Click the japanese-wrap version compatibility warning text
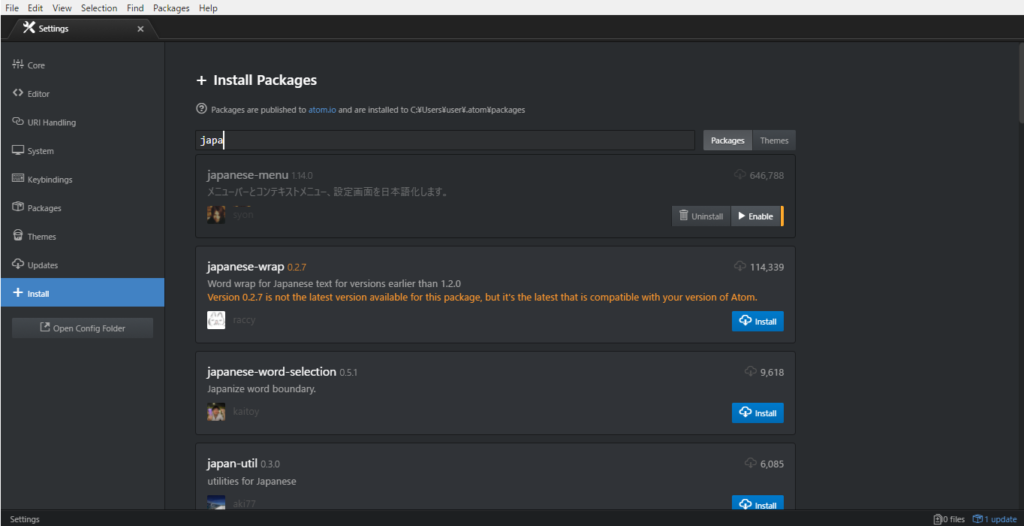This screenshot has height=526, width=1024. point(482,297)
